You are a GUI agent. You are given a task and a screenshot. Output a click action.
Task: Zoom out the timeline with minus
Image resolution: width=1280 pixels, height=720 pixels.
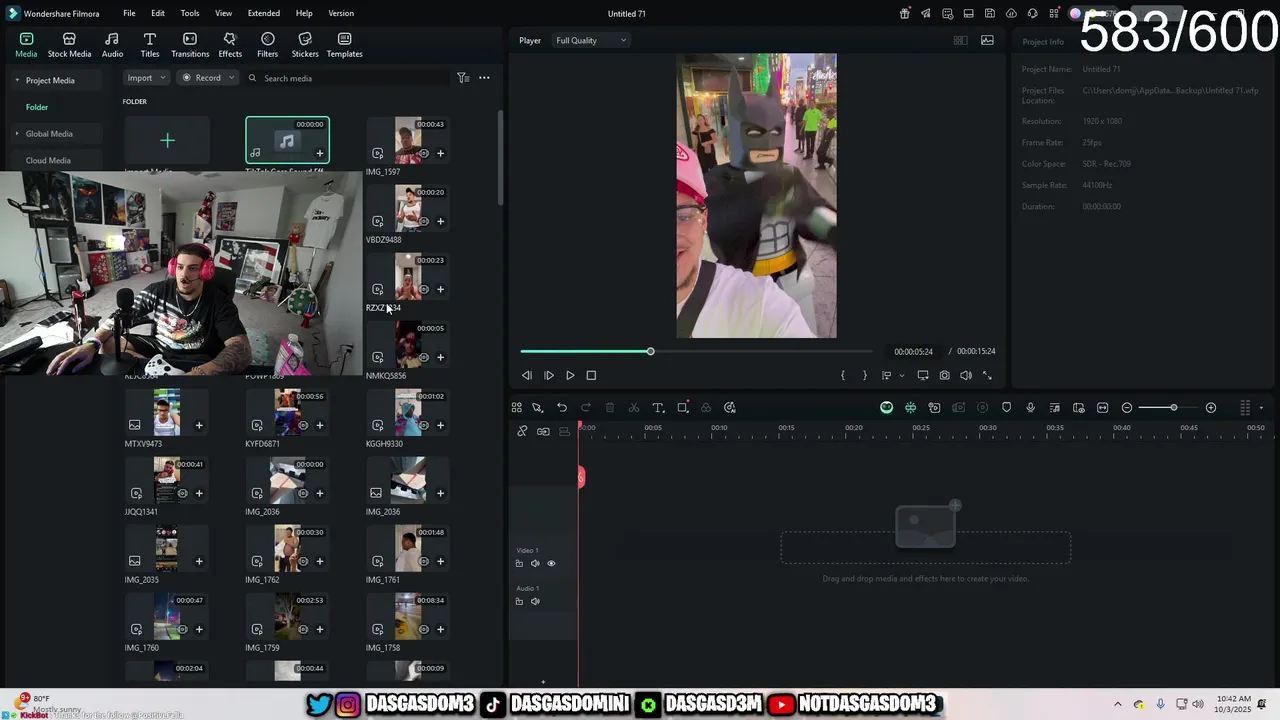(x=1127, y=407)
